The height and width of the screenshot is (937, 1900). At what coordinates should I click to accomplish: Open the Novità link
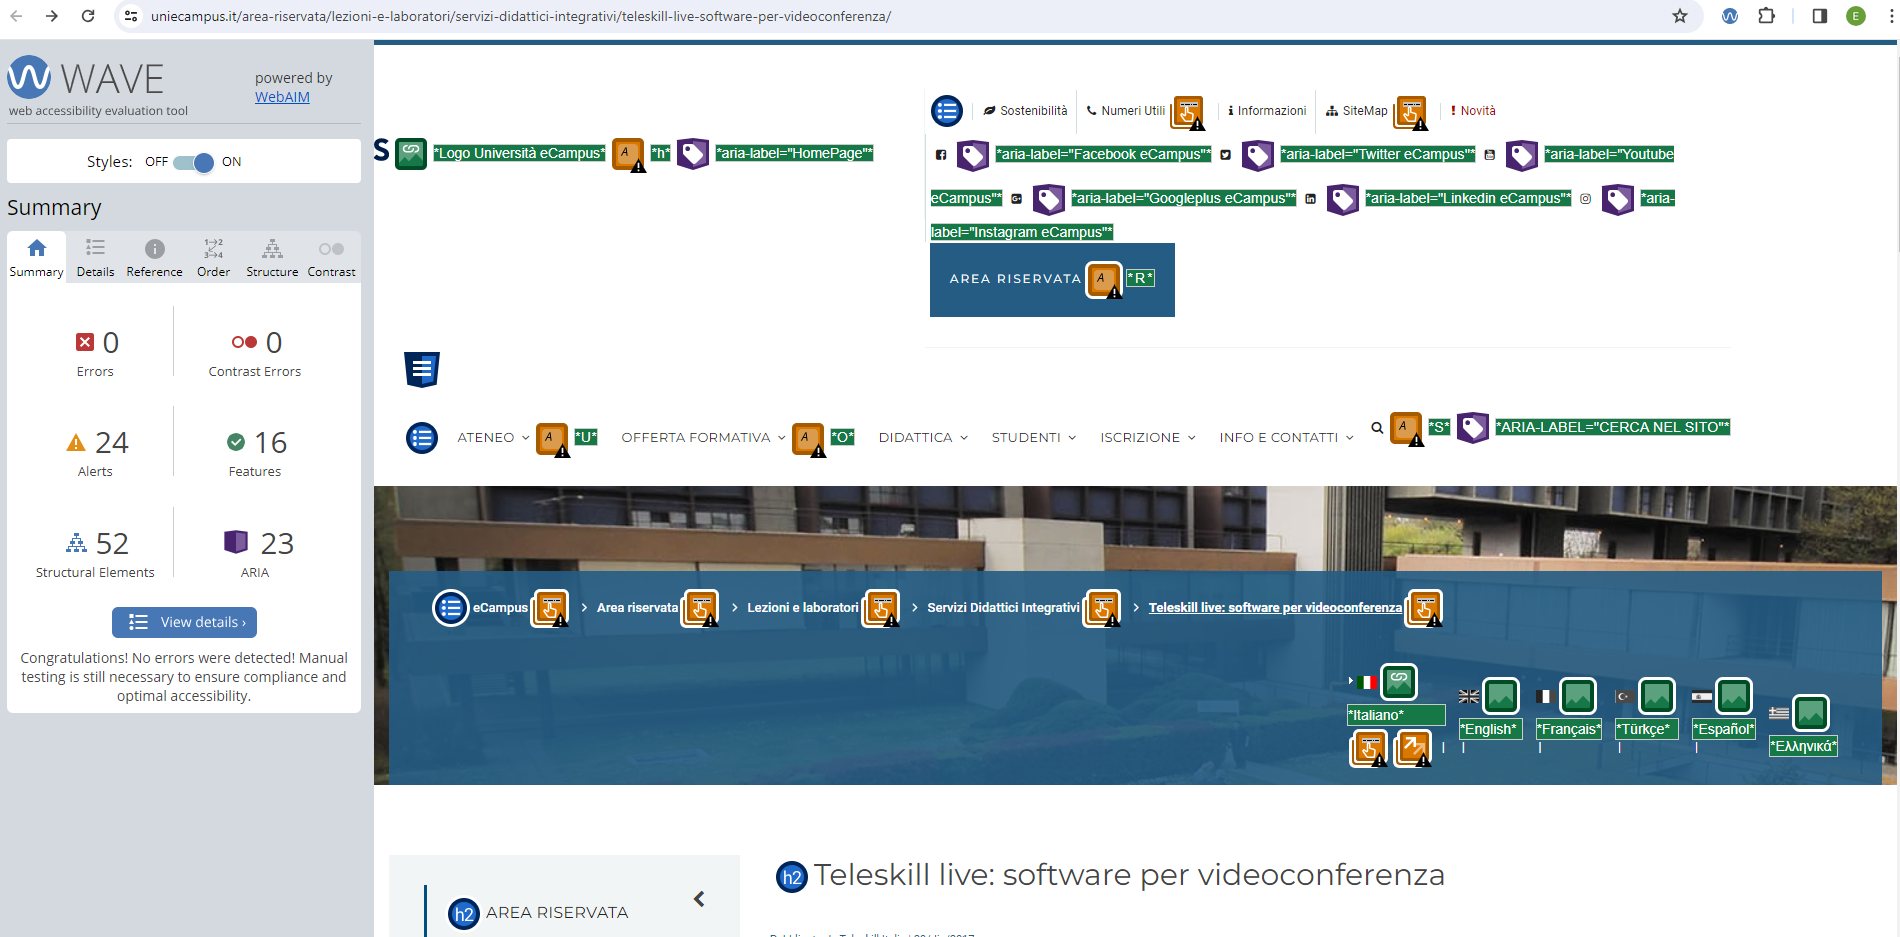coord(1473,111)
